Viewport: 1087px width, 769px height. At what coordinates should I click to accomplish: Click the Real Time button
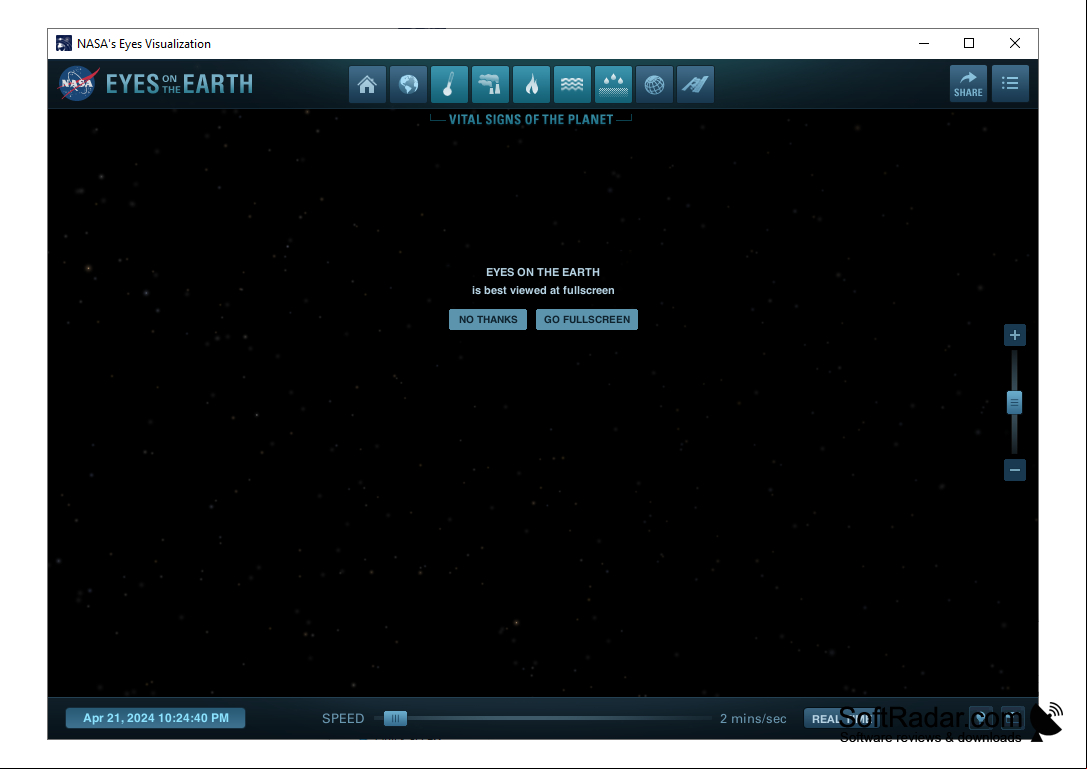coord(842,719)
